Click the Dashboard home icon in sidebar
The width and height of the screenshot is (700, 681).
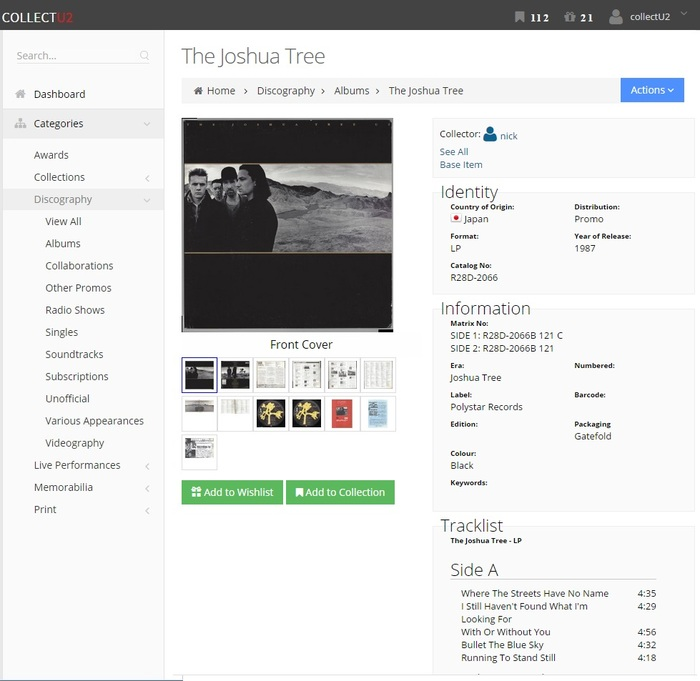click(x=20, y=94)
